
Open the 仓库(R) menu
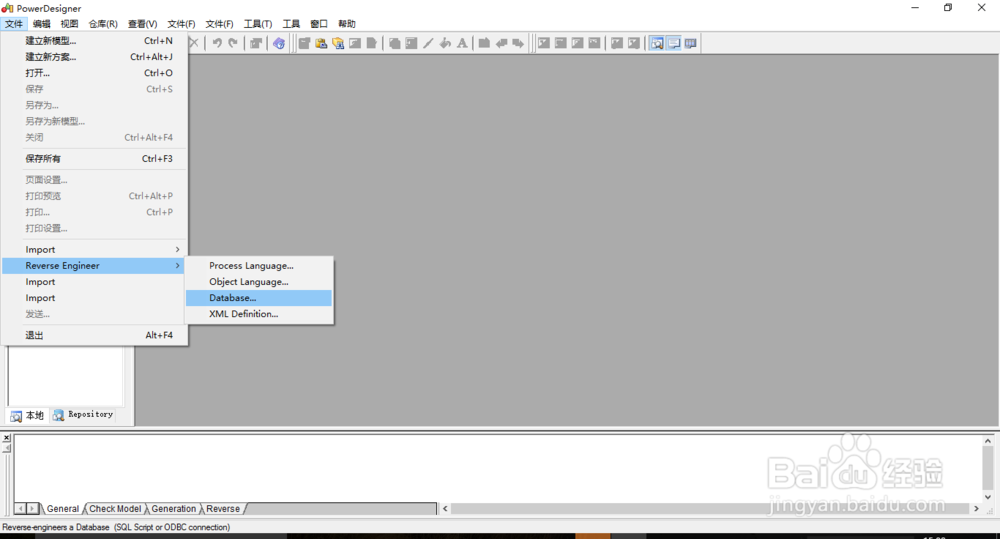point(103,24)
